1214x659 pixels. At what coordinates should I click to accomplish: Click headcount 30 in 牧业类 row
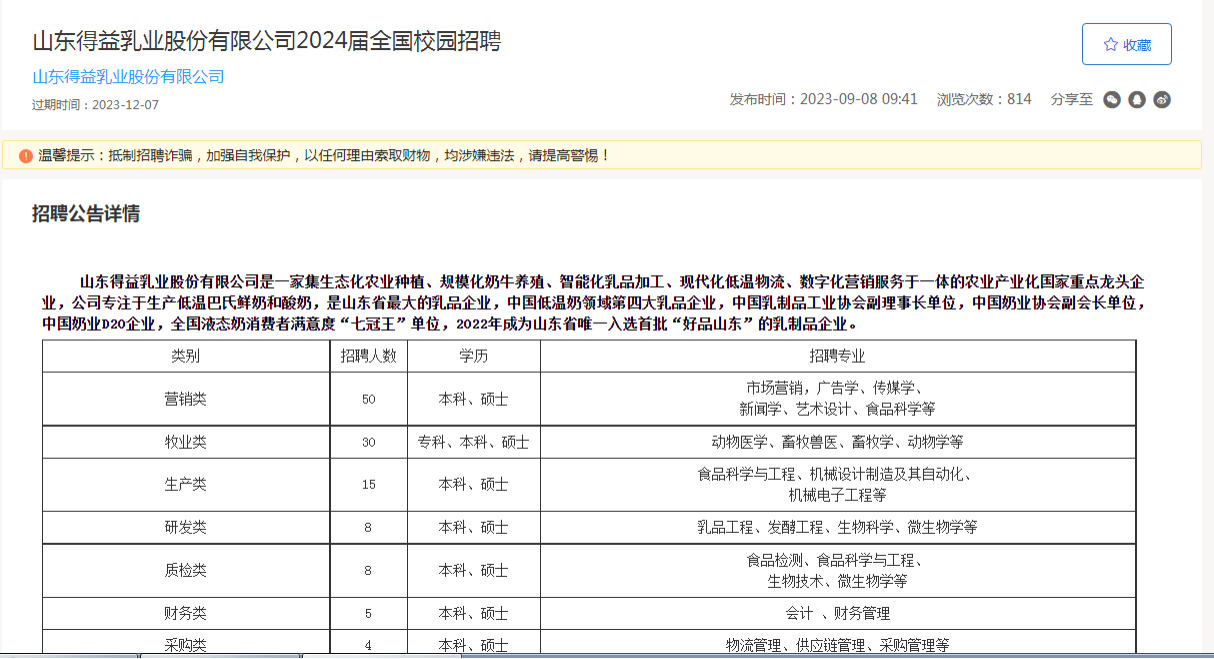[368, 442]
